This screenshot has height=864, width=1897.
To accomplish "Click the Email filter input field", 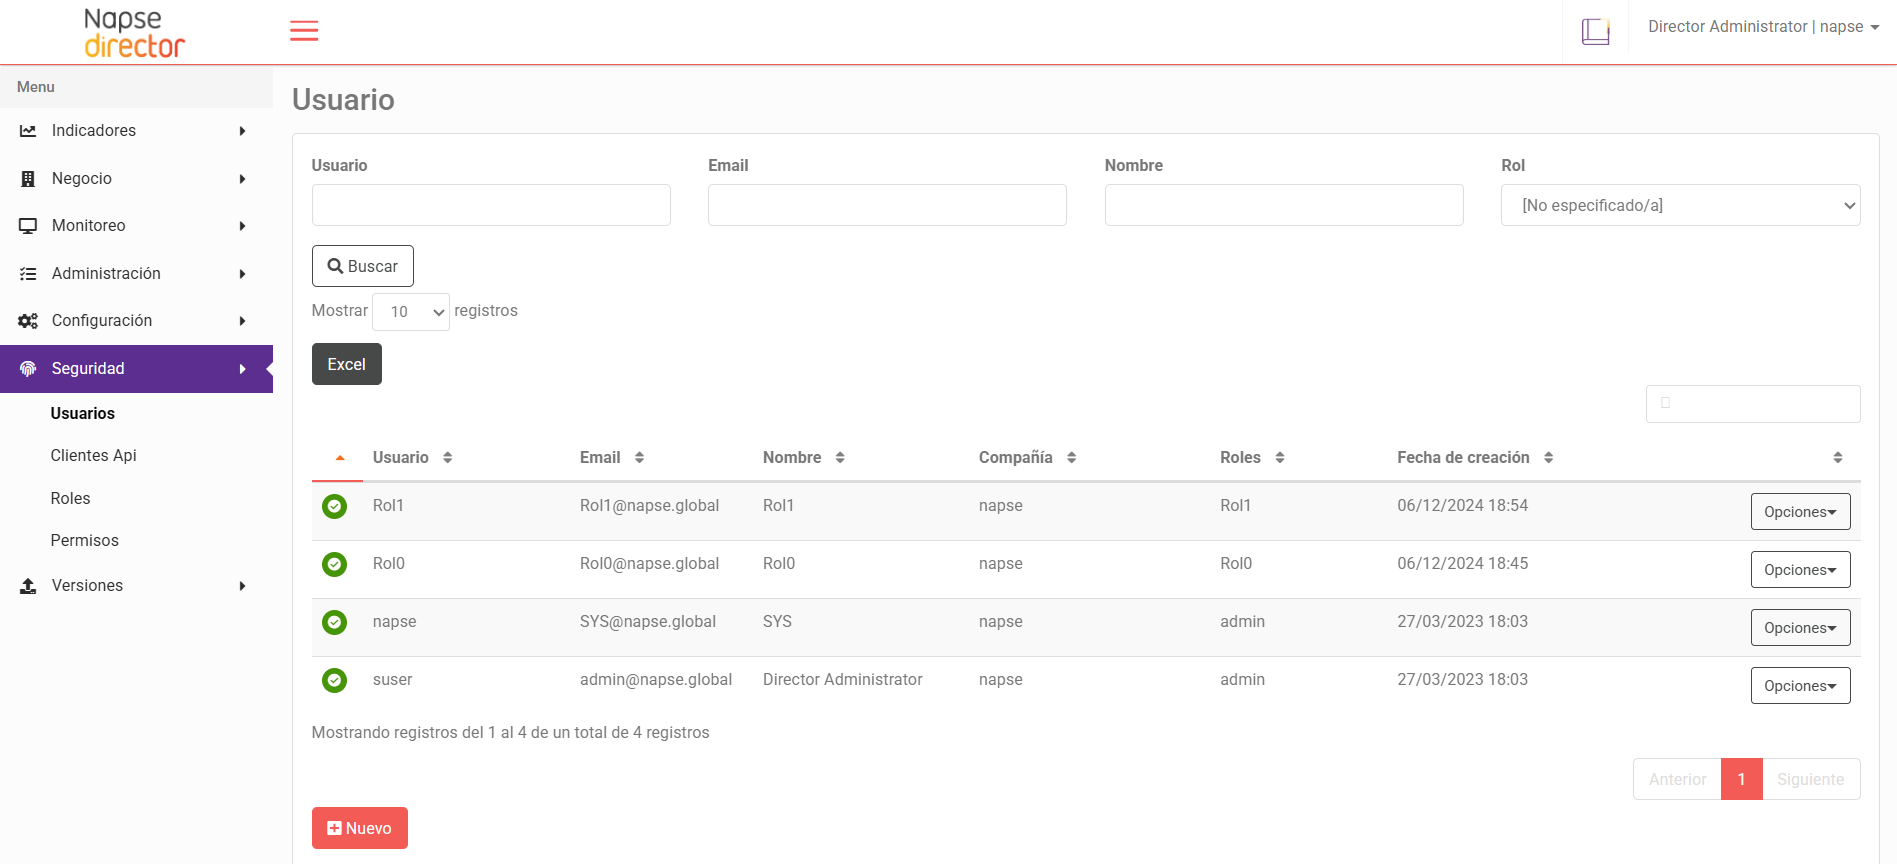I will [887, 205].
